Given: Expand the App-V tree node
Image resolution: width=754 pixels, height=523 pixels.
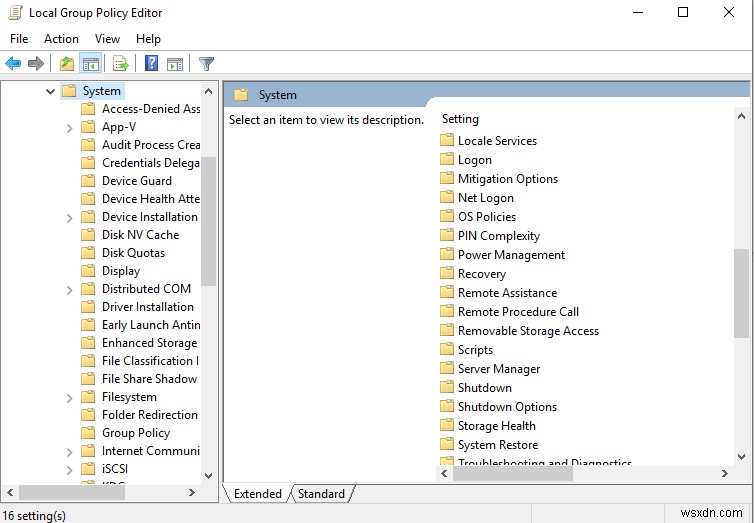Looking at the screenshot, I should click(x=69, y=128).
